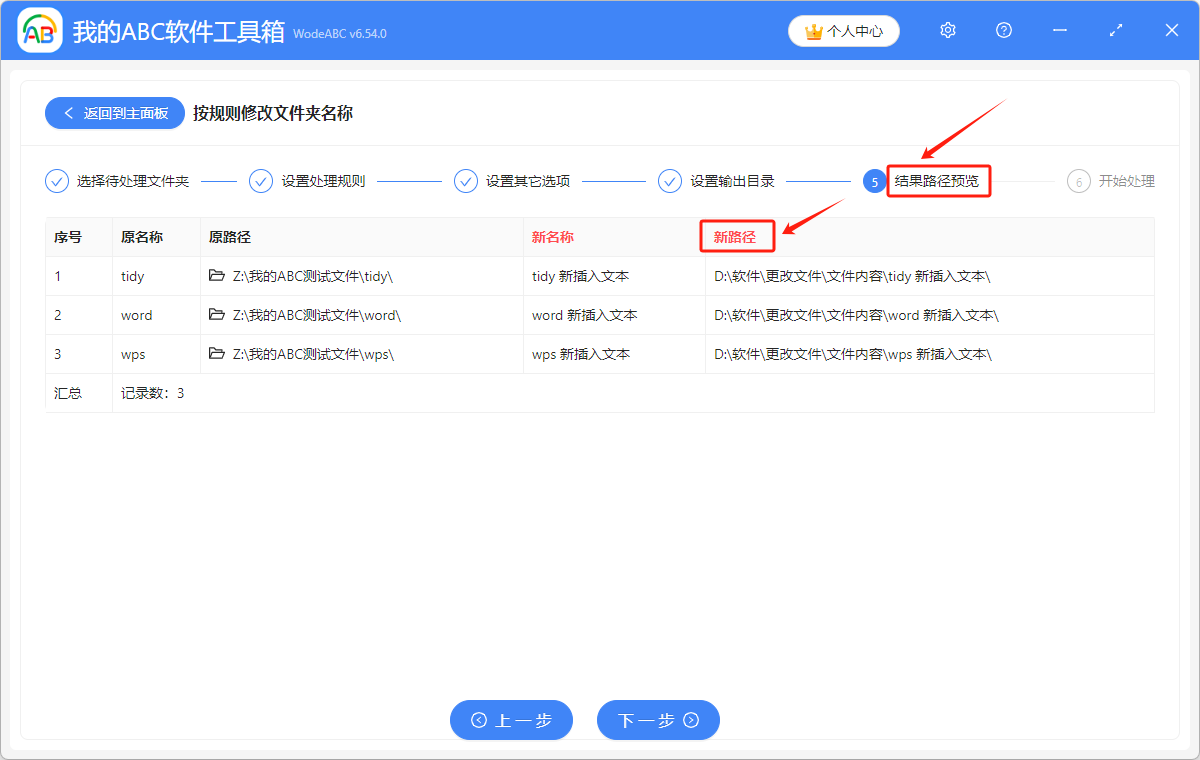Click the checkmark icon for 设置输出目录 step
Image resolution: width=1200 pixels, height=760 pixels.
(669, 181)
